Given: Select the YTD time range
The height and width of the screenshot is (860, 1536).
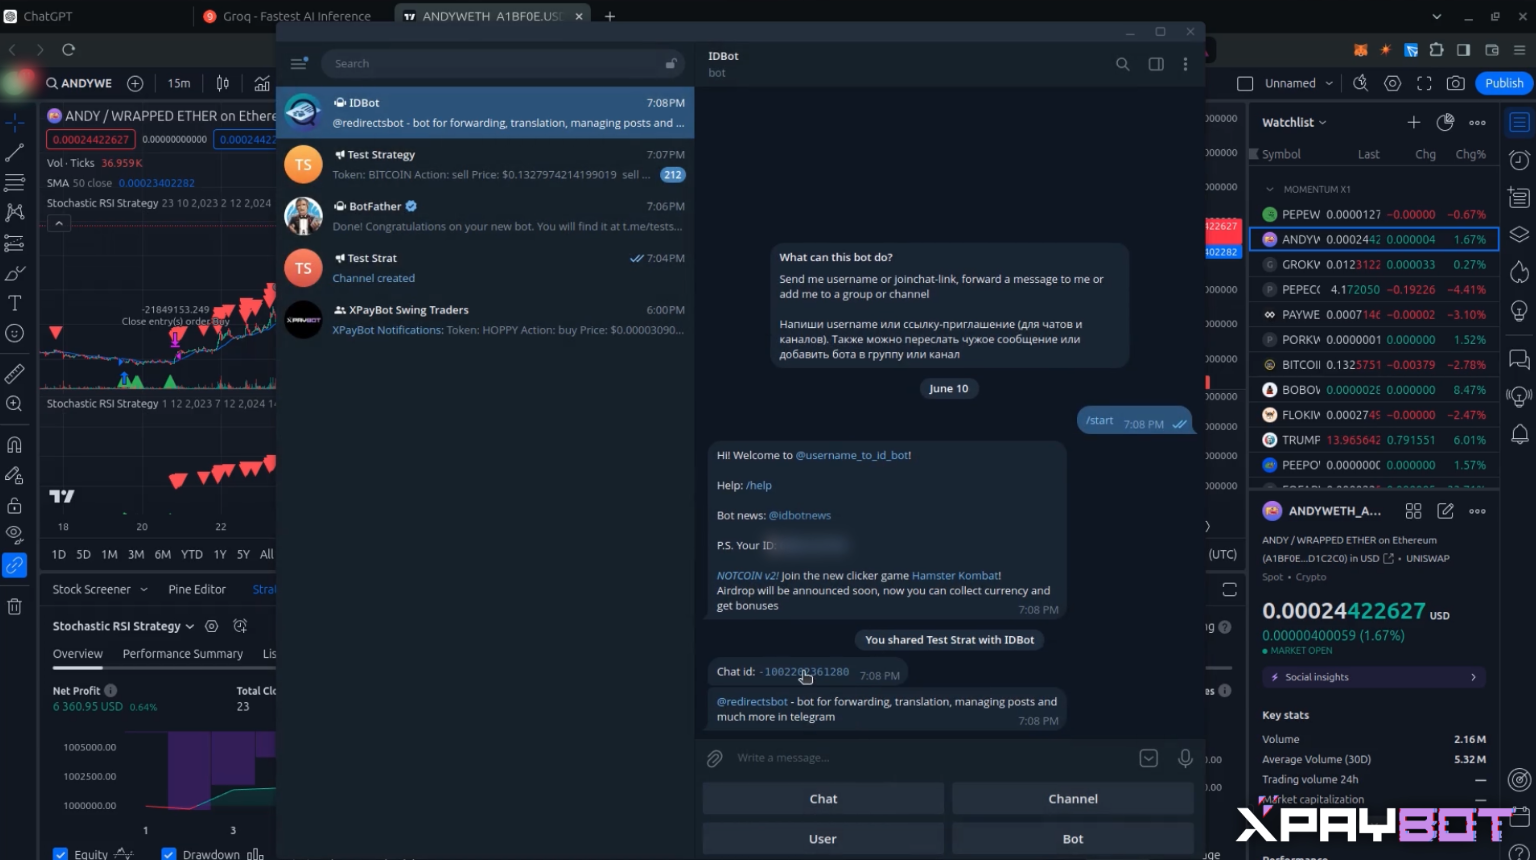Looking at the screenshot, I should (x=192, y=554).
